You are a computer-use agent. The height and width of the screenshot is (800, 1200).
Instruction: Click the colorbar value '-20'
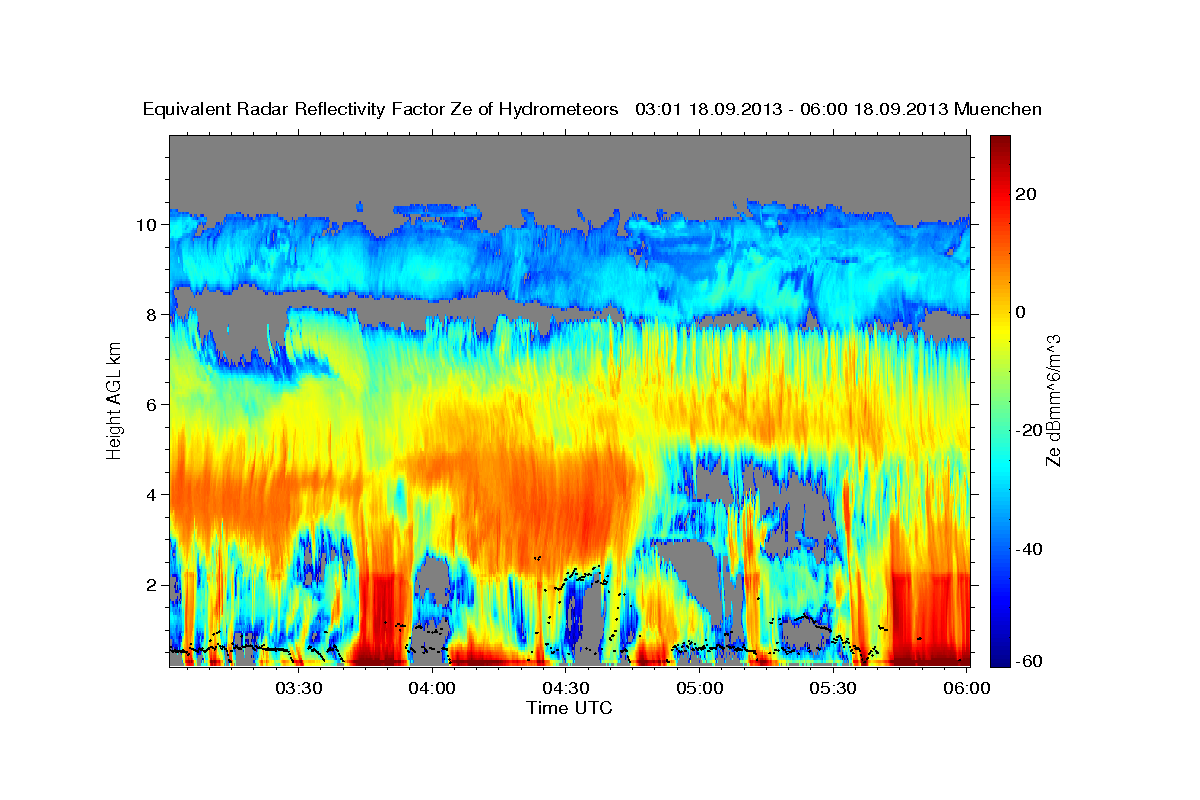click(1030, 430)
